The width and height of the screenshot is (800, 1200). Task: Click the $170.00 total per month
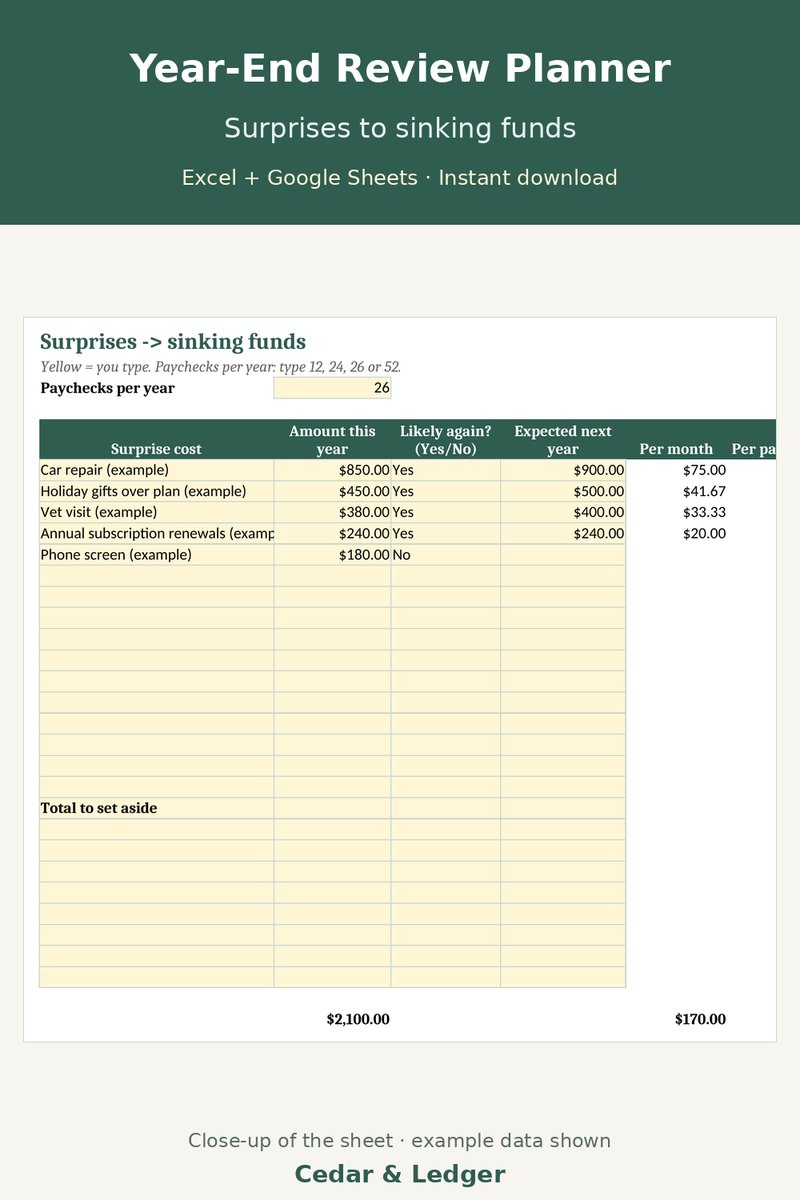(700, 1019)
